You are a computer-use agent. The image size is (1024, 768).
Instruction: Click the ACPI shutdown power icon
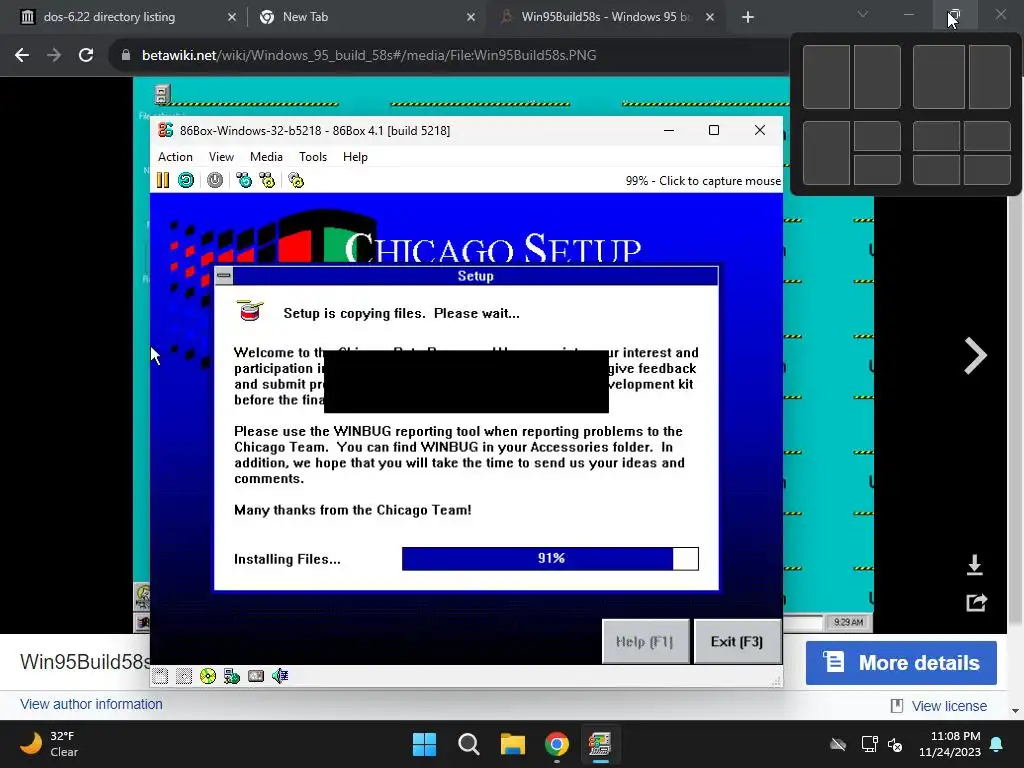215,180
